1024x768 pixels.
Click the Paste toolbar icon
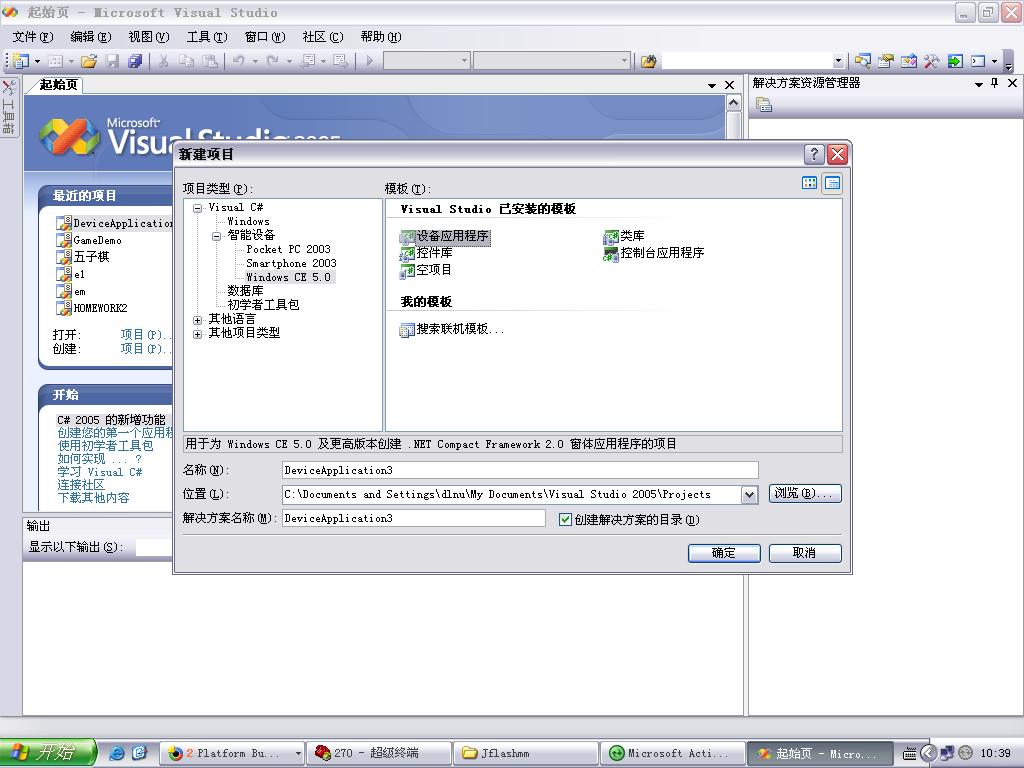tap(210, 61)
